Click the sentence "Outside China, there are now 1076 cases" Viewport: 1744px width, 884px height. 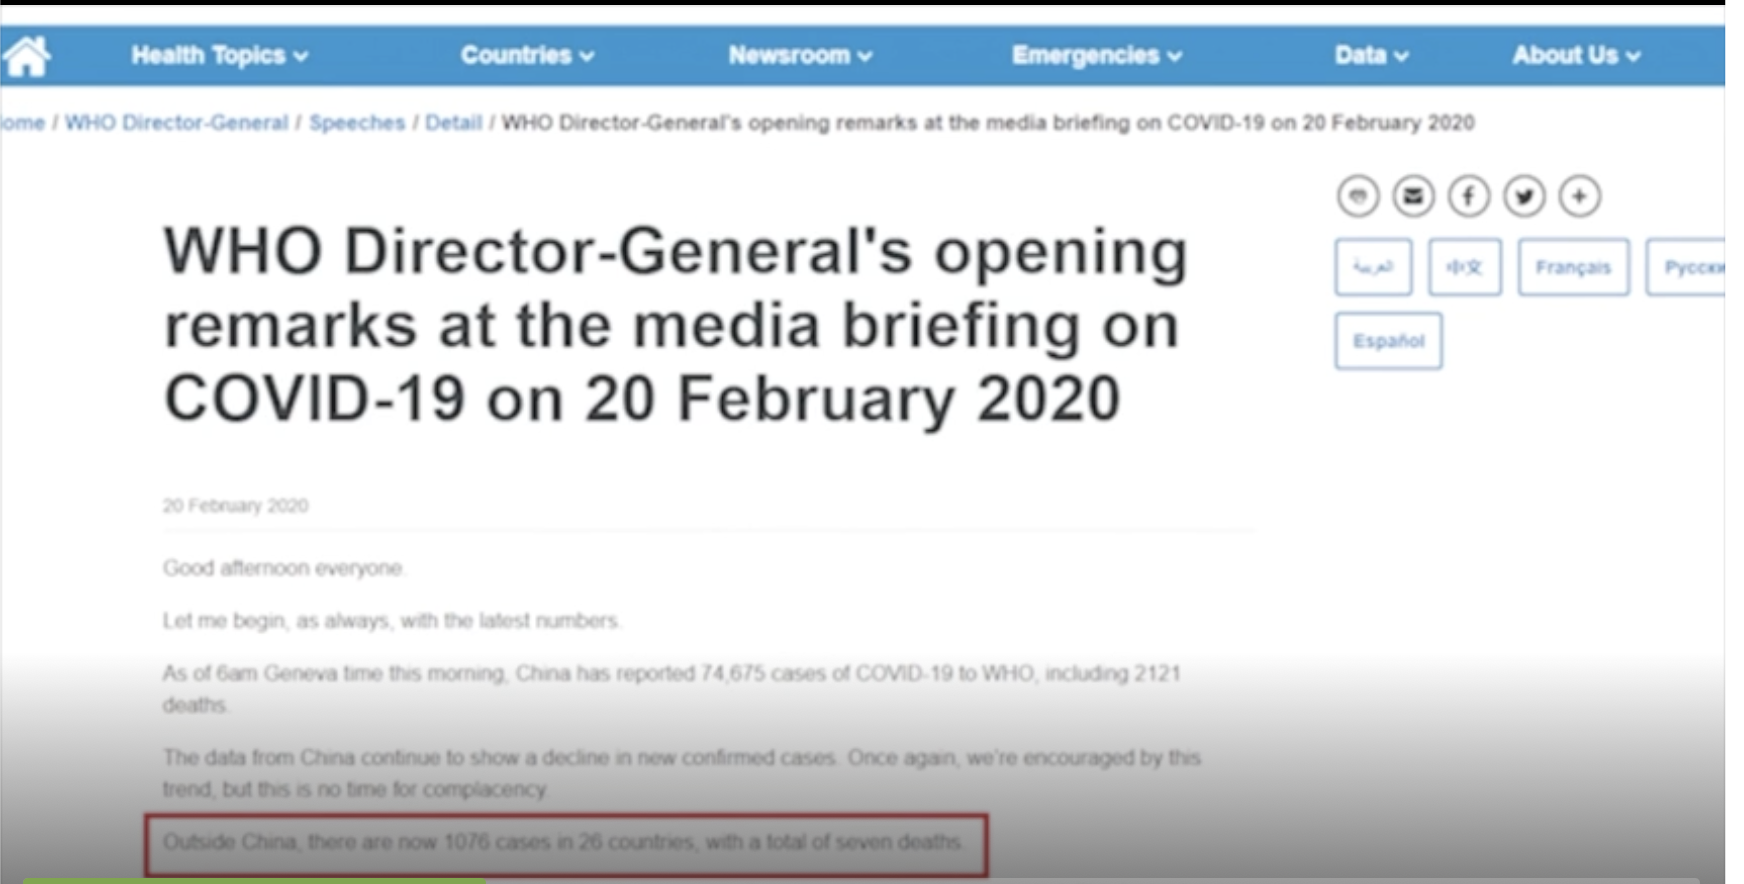coord(565,842)
